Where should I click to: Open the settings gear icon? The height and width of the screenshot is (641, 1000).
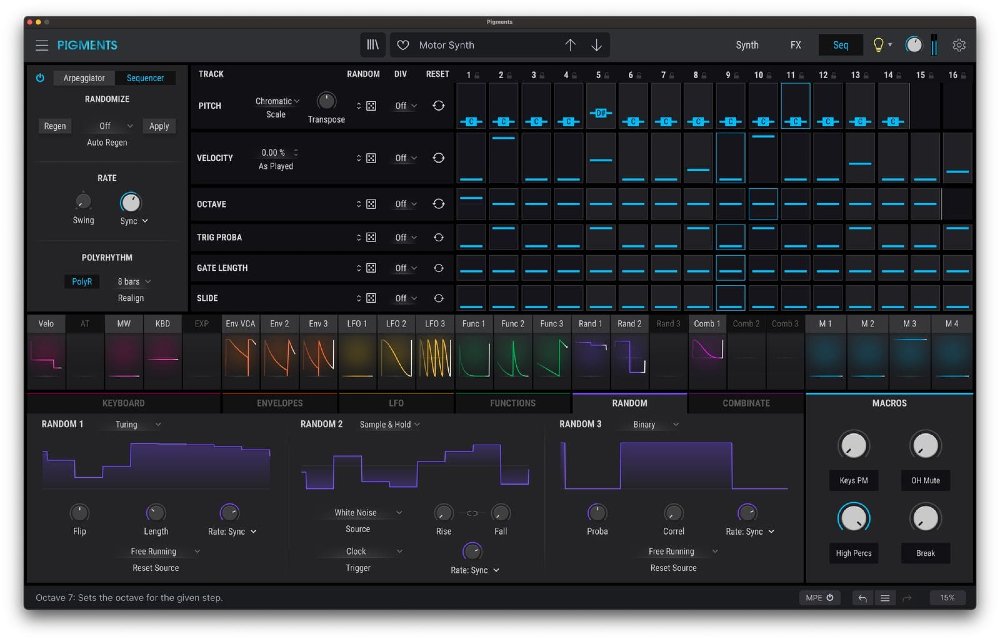click(x=959, y=45)
